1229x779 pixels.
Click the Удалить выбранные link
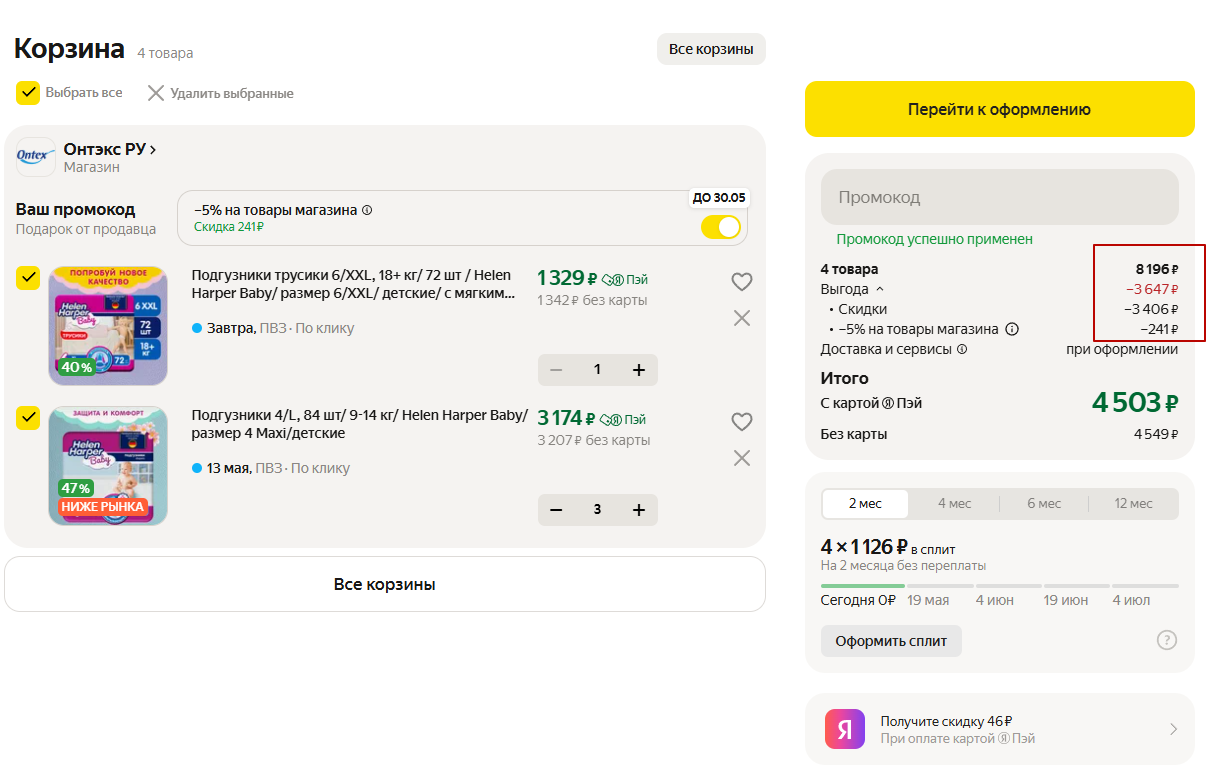[232, 93]
